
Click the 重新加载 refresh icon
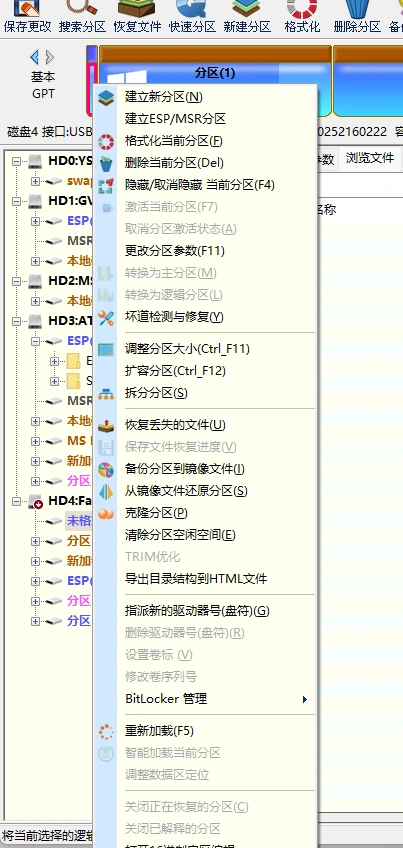click(106, 732)
